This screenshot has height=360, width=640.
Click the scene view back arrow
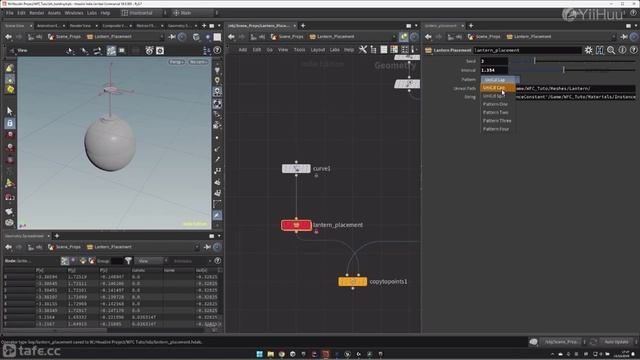(x=8, y=37)
